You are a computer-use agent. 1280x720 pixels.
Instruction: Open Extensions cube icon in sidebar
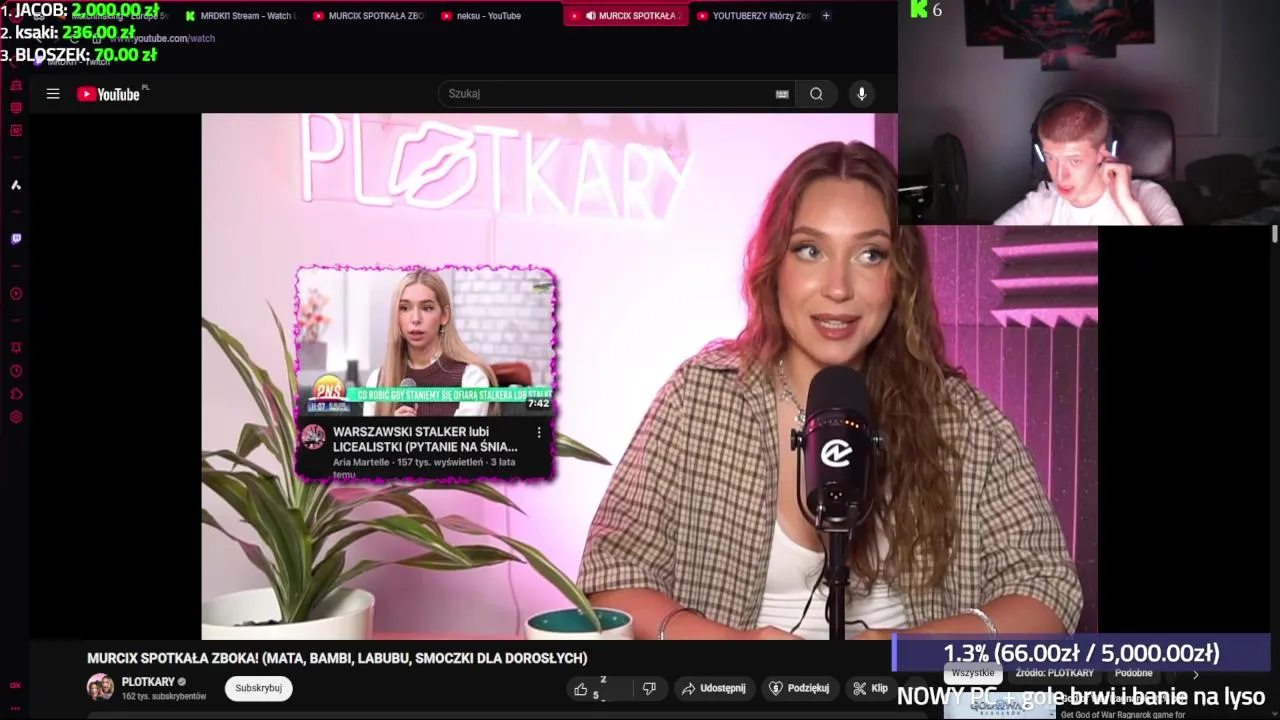(16, 394)
